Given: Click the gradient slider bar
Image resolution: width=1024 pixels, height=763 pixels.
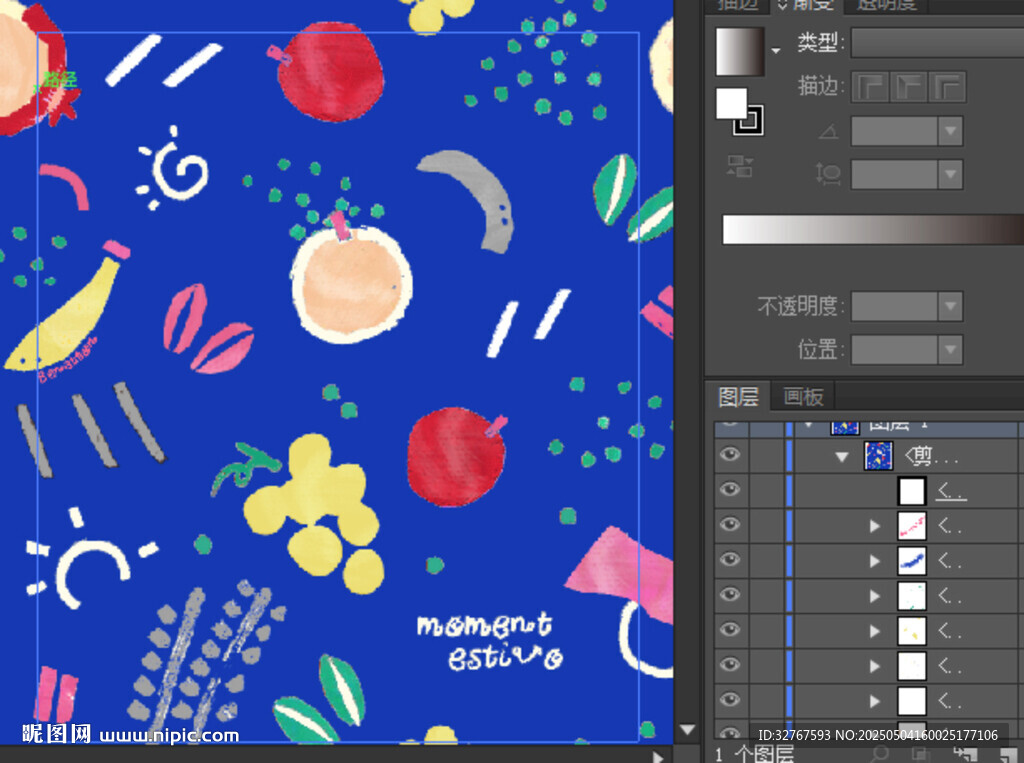Looking at the screenshot, I should pos(870,229).
